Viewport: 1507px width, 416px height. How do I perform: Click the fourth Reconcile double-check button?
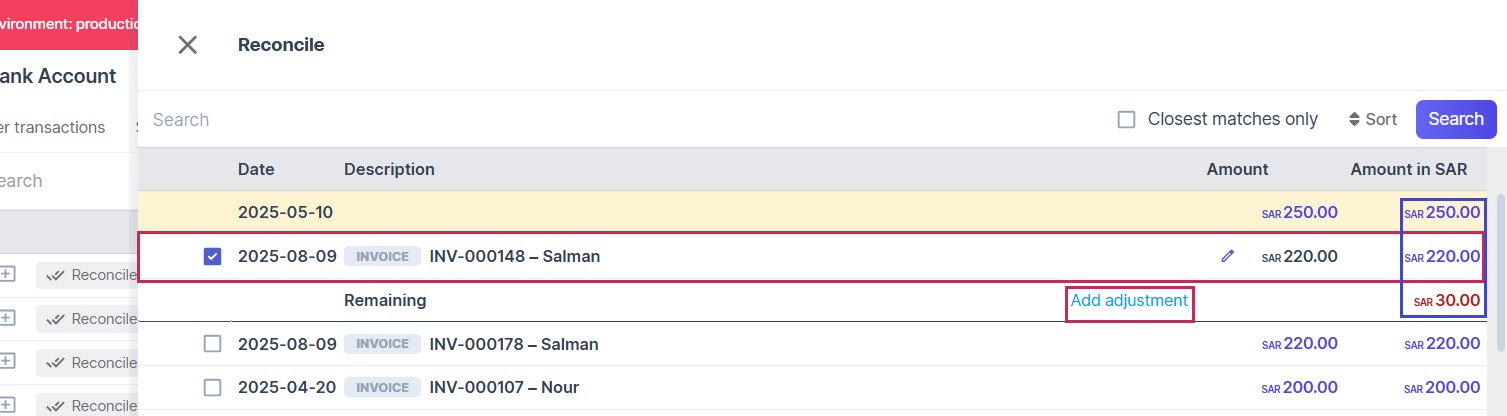tap(90, 405)
